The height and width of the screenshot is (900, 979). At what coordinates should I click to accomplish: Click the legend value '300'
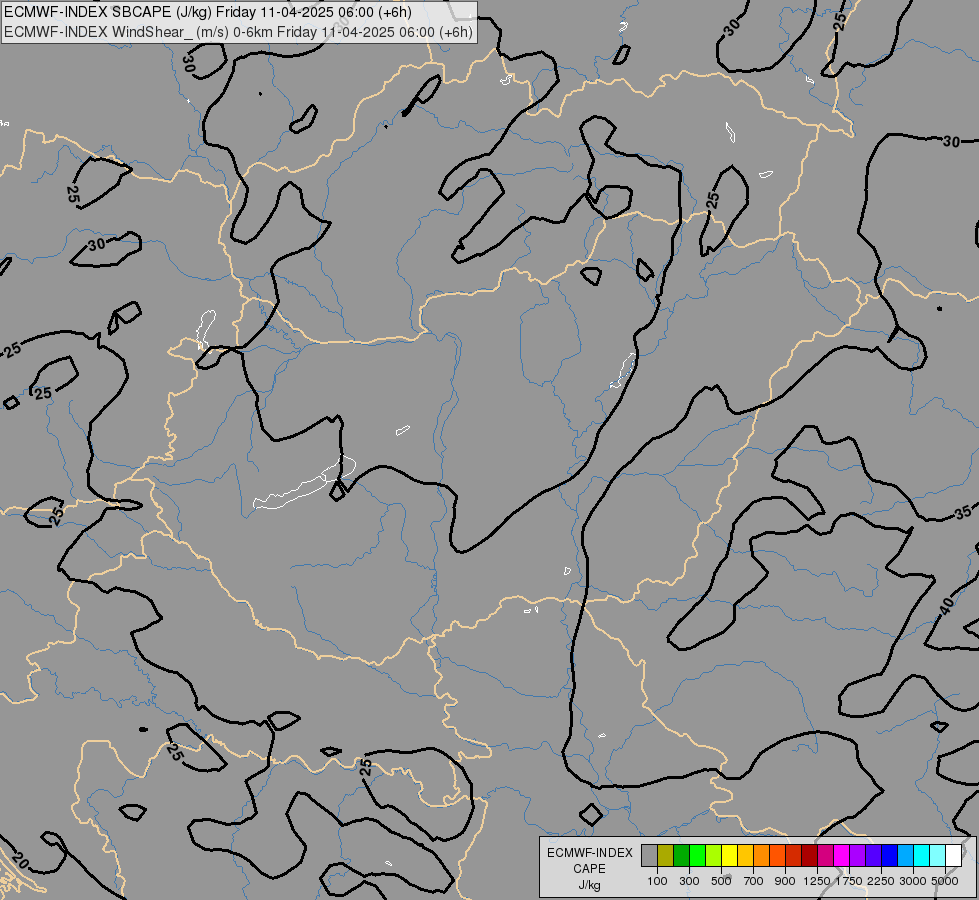(689, 881)
